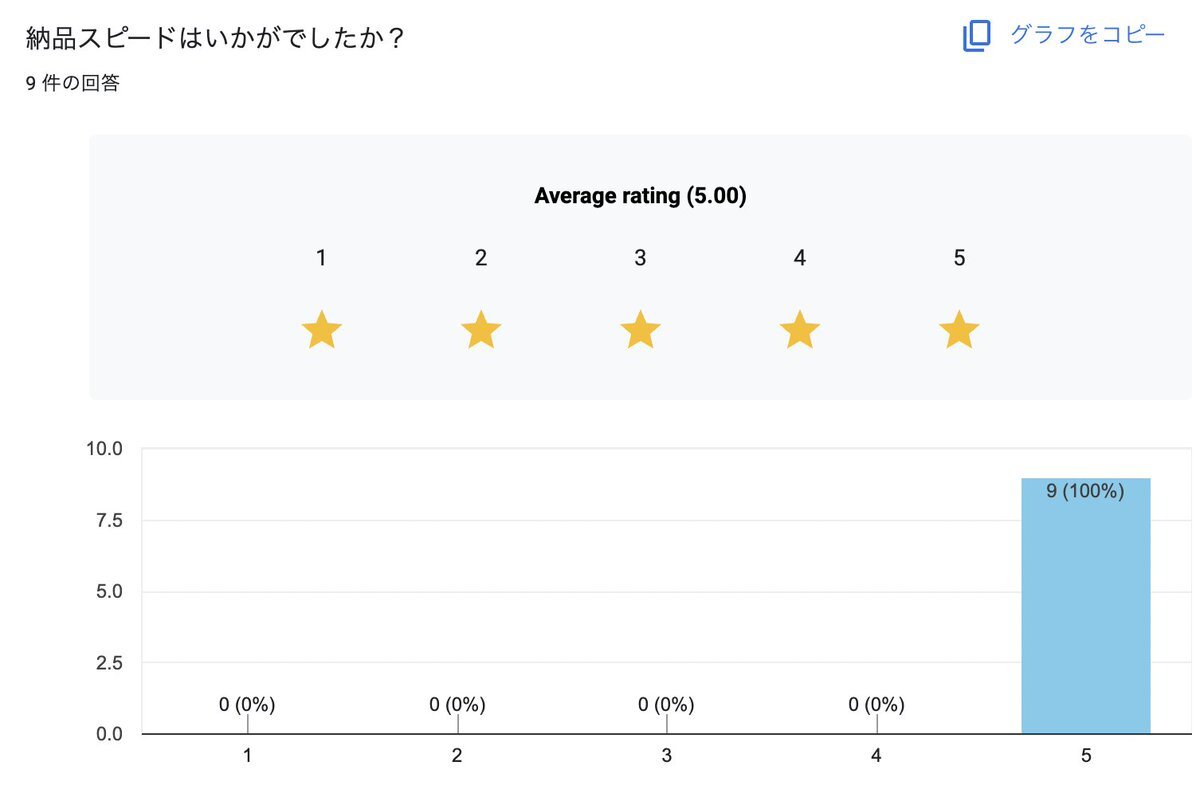Click the yellow star under rating 4
Screen dimensions: 1200x797
(799, 329)
